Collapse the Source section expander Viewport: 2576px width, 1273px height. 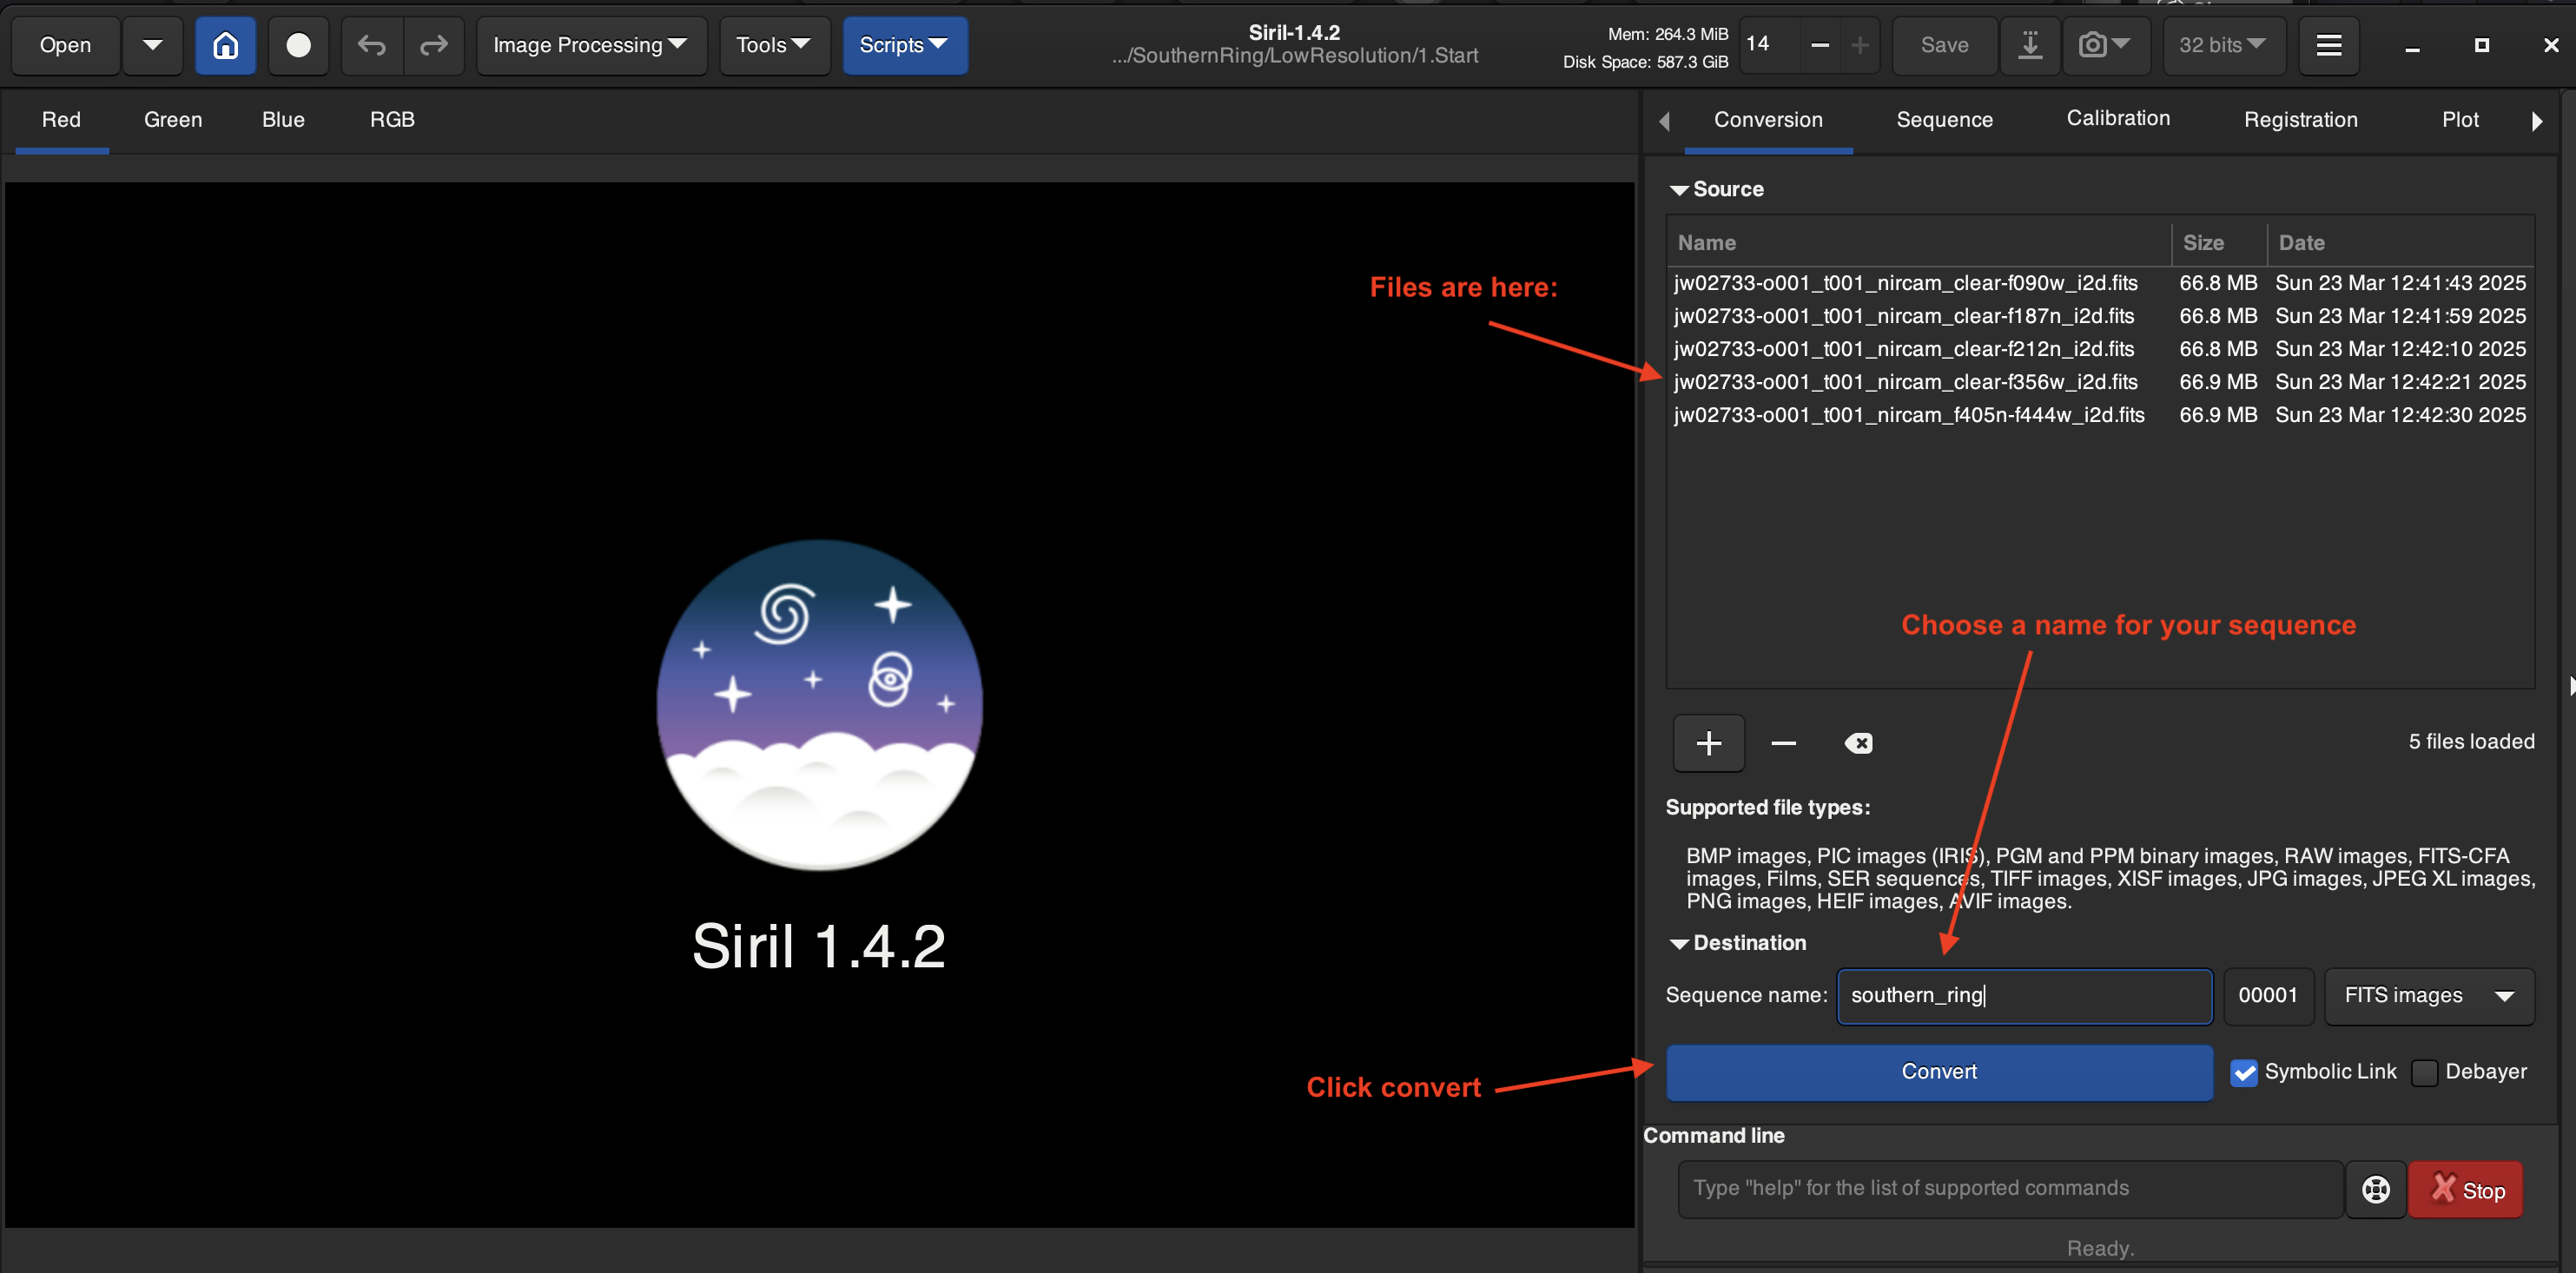tap(1680, 190)
